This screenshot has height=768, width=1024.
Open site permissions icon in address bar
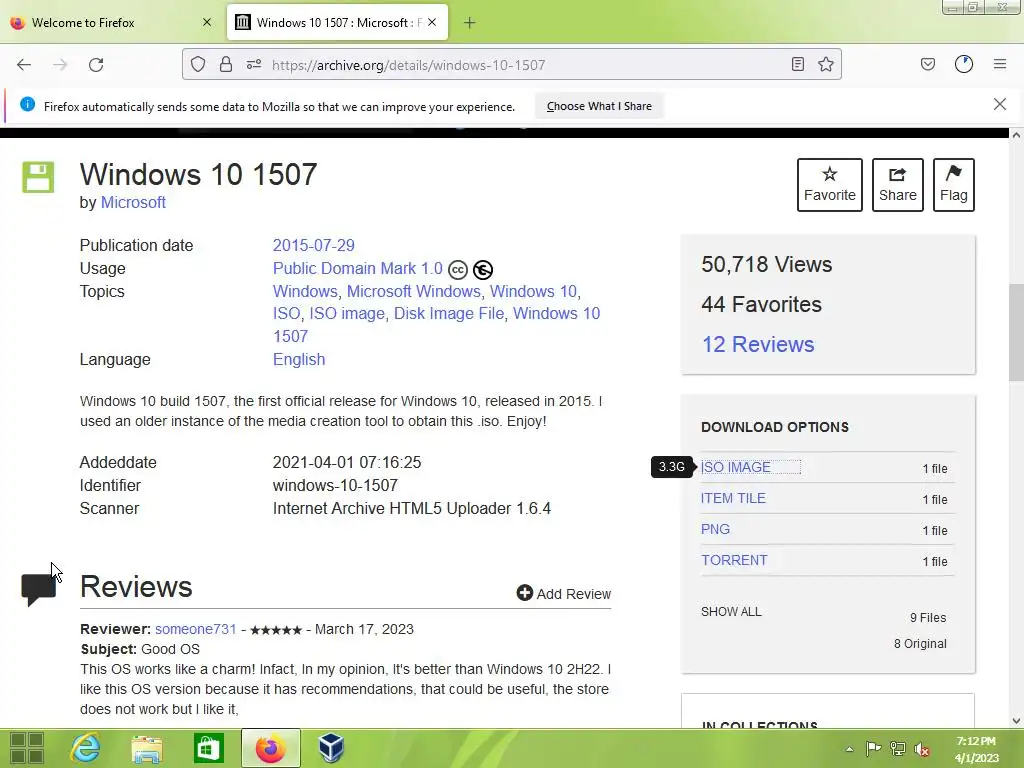point(254,64)
